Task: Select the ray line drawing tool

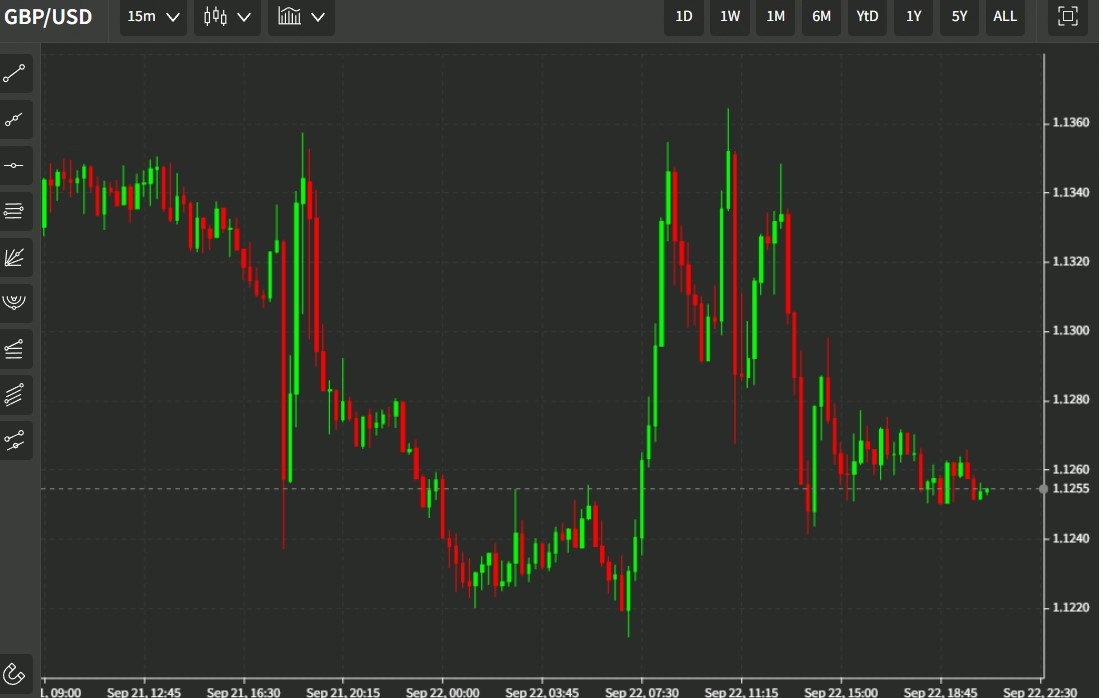Action: point(15,120)
